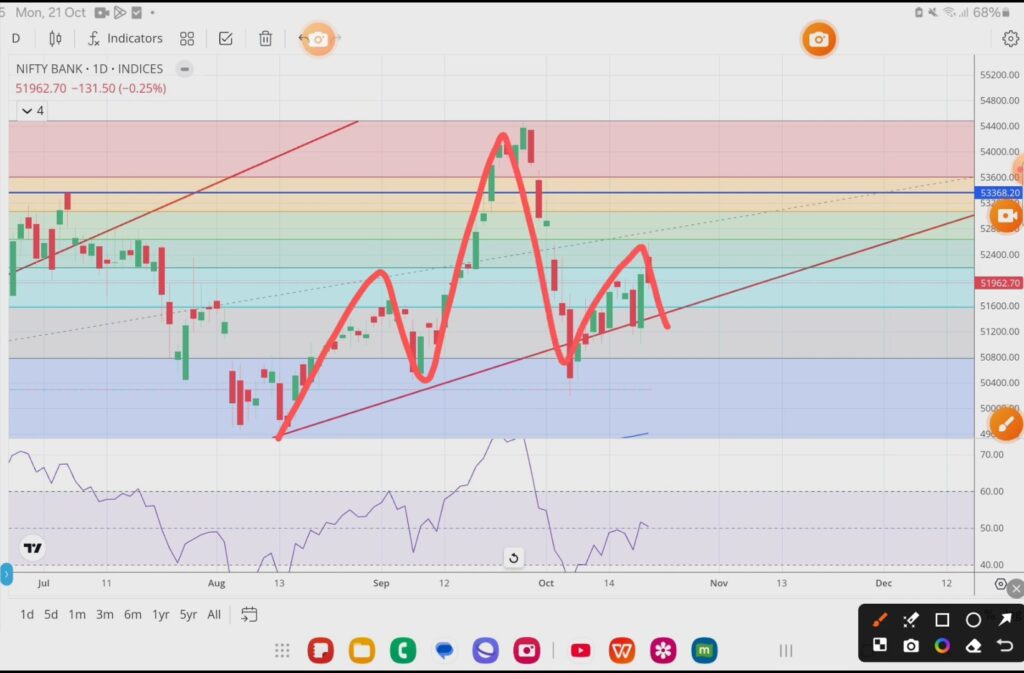The image size is (1024, 673).
Task: Expand the blue left side panel handle
Action: [x=6, y=574]
